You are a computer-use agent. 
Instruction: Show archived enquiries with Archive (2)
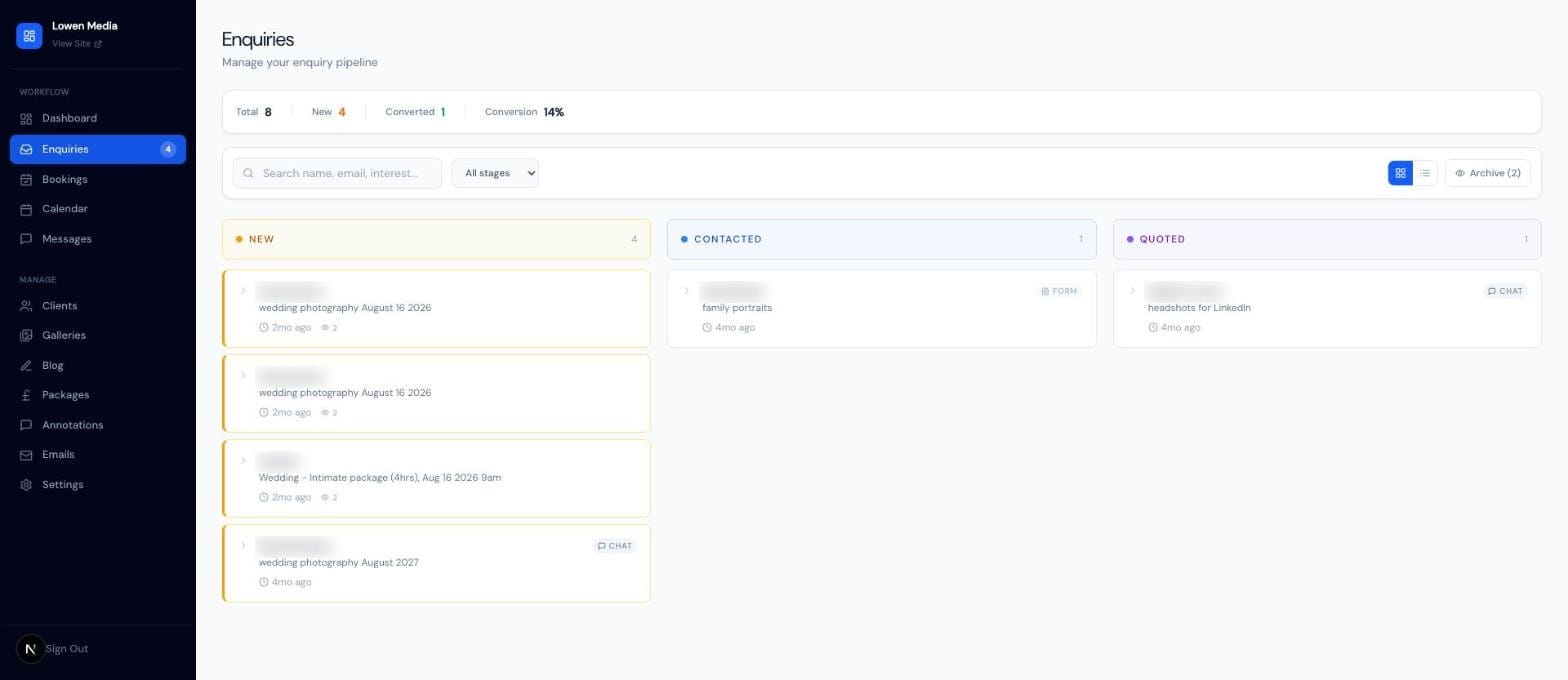[x=1487, y=173]
